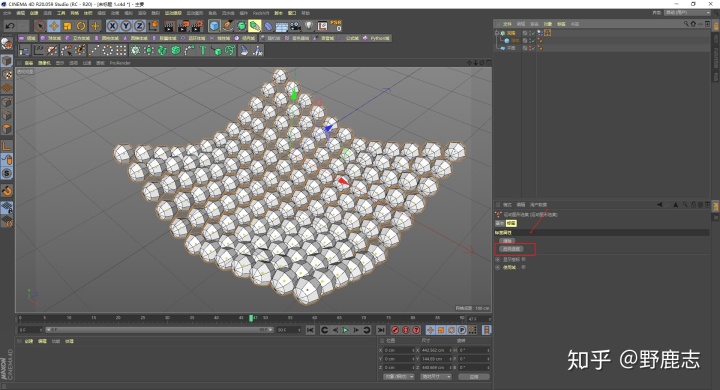Open the interface layout dropdown
The image size is (720, 390).
687,12
